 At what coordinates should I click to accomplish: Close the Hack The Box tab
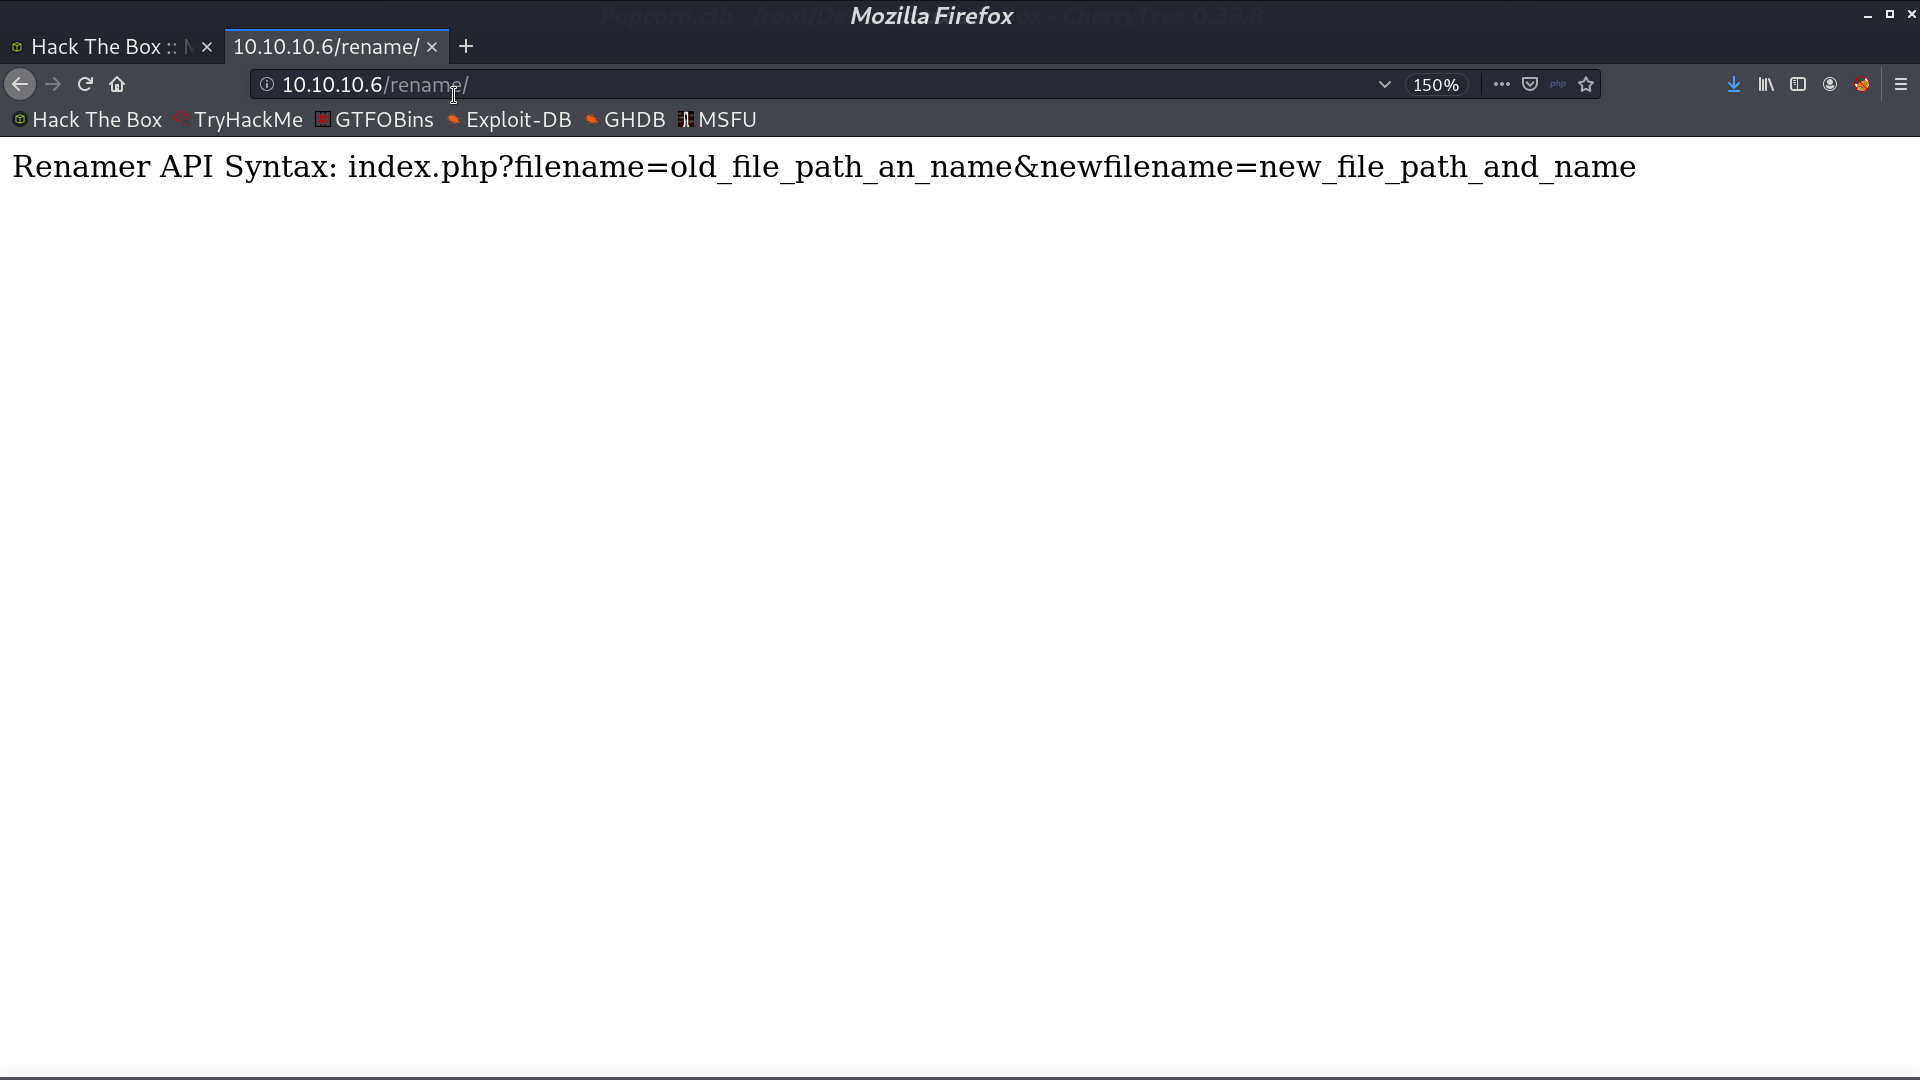[207, 47]
